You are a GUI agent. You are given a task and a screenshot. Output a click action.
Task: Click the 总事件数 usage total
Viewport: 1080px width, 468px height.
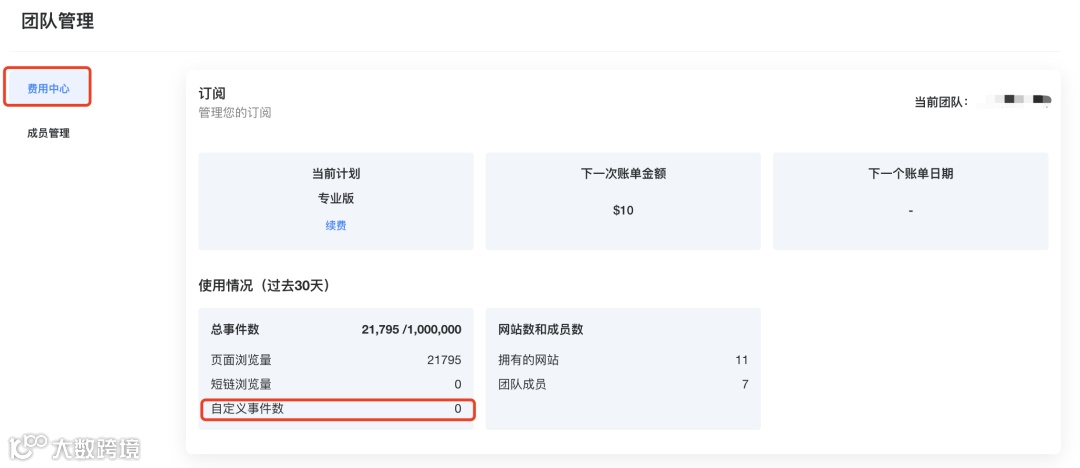point(411,329)
